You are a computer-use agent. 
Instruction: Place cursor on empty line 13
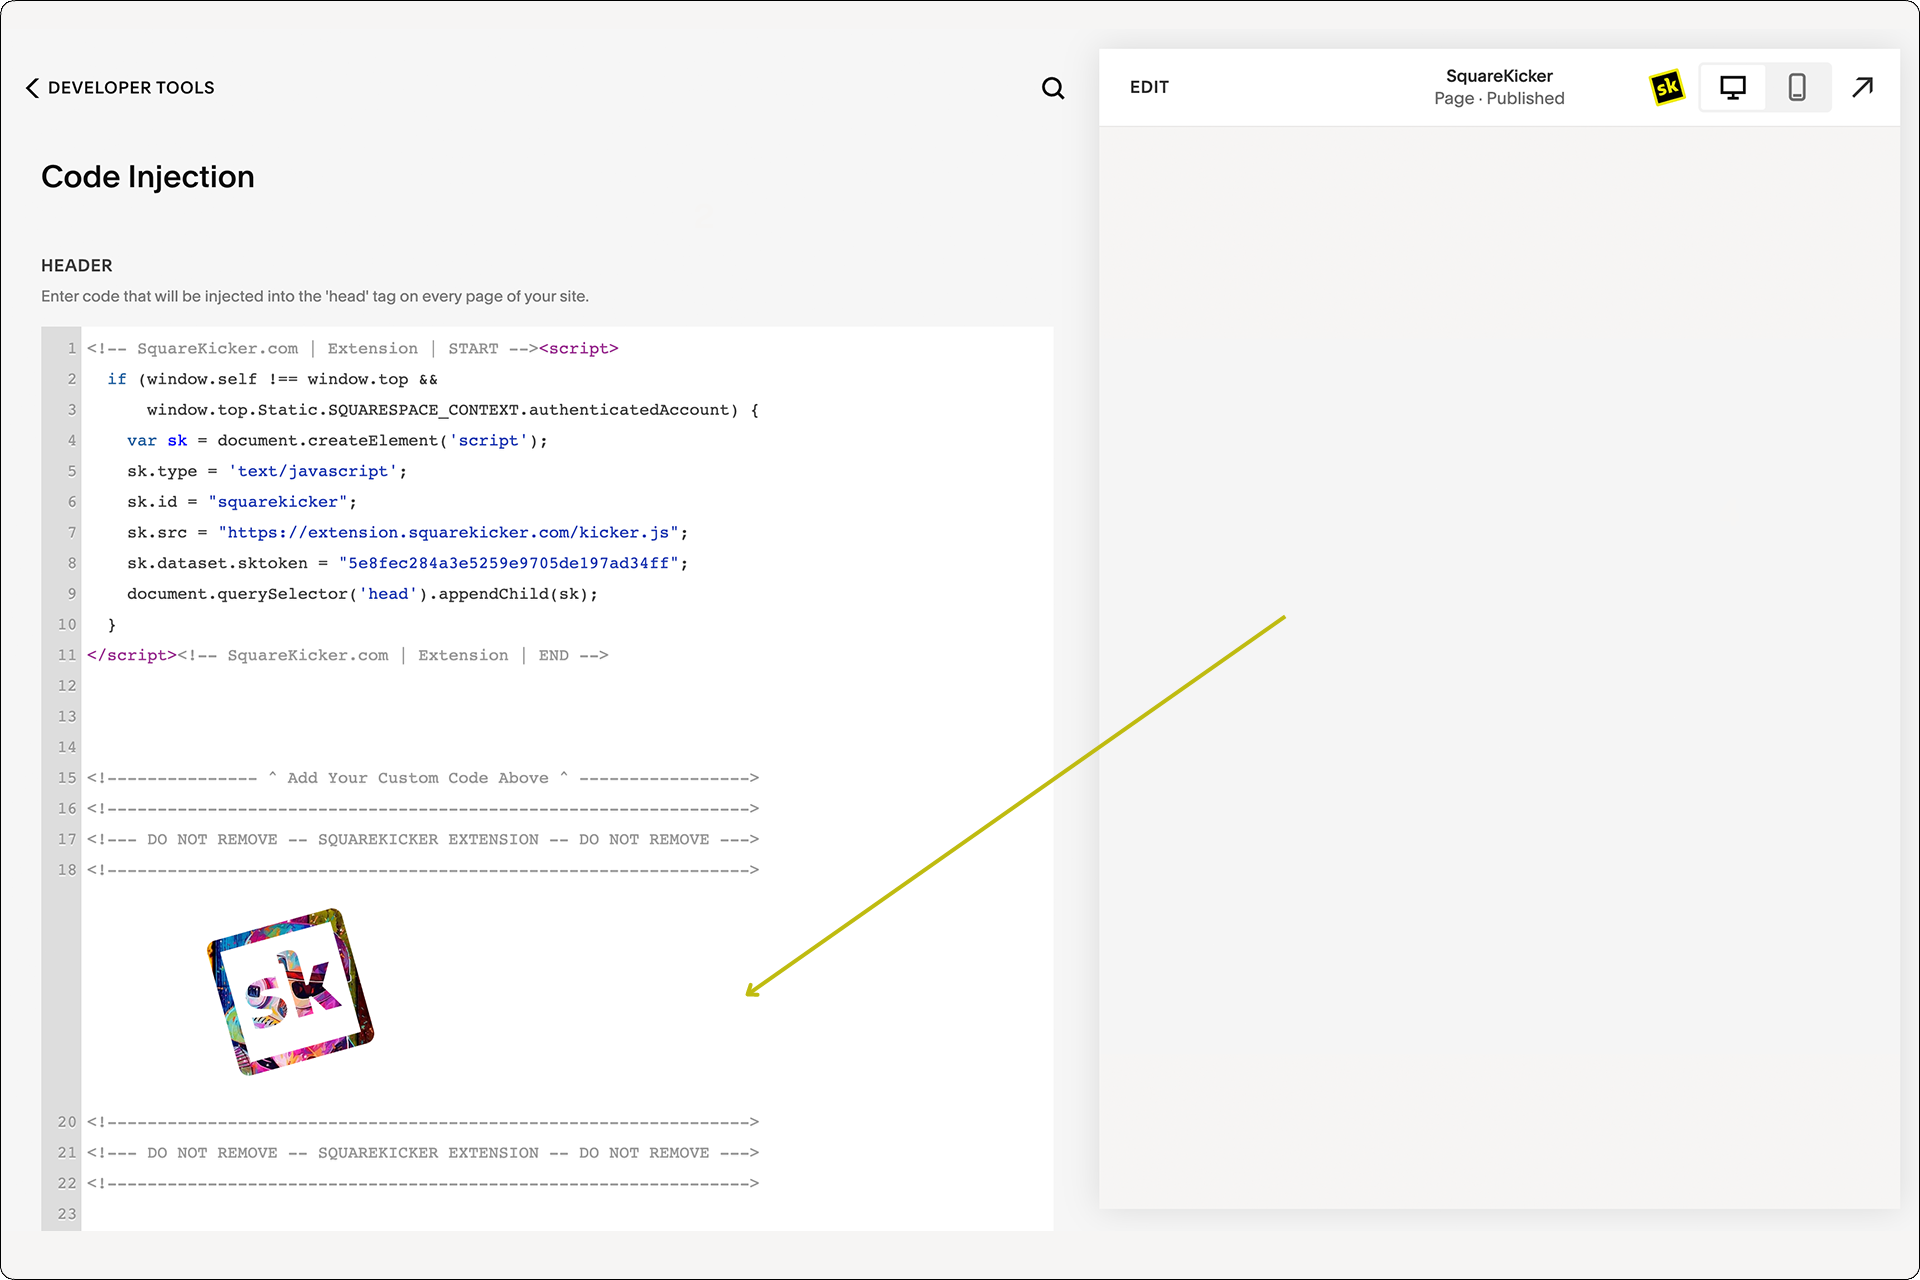pos(567,717)
